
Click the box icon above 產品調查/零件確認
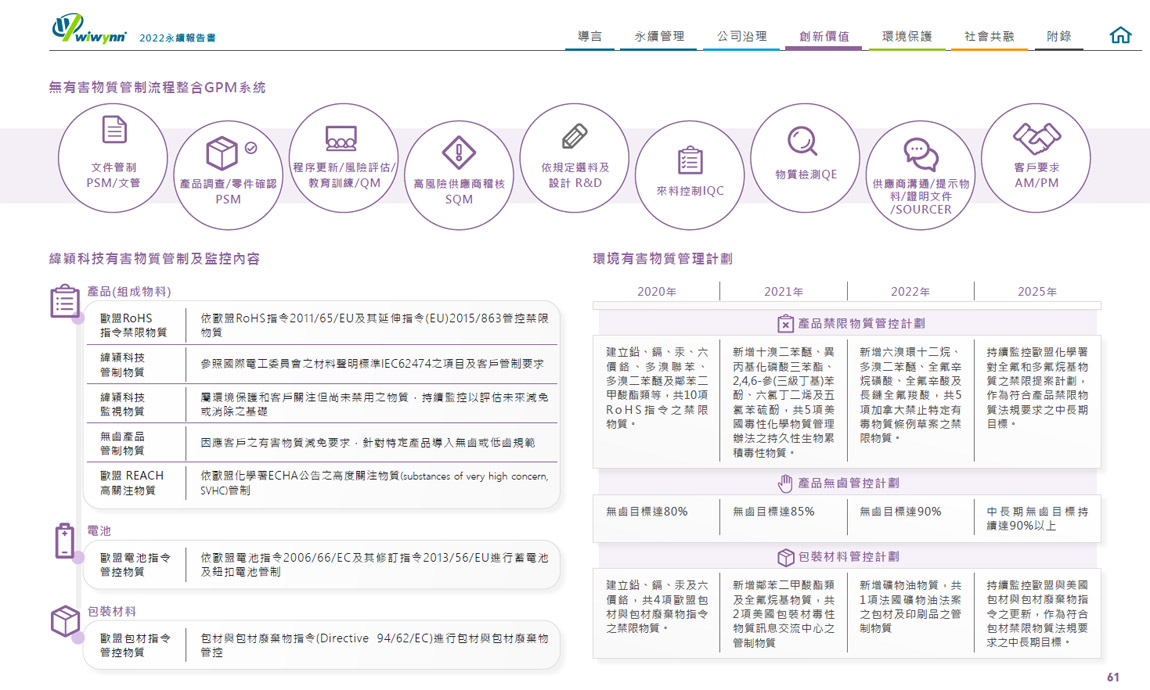pyautogui.click(x=221, y=153)
